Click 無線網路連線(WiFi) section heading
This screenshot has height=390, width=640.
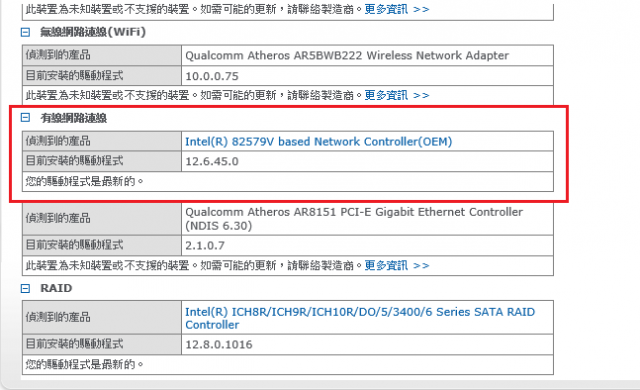(93, 32)
